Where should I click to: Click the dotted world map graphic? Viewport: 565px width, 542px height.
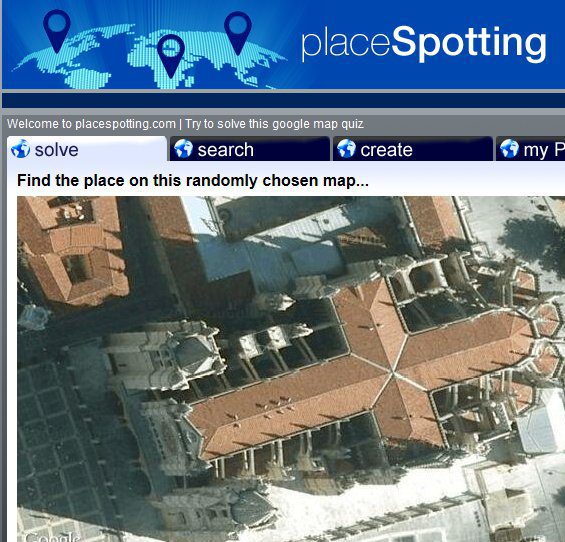[x=150, y=56]
